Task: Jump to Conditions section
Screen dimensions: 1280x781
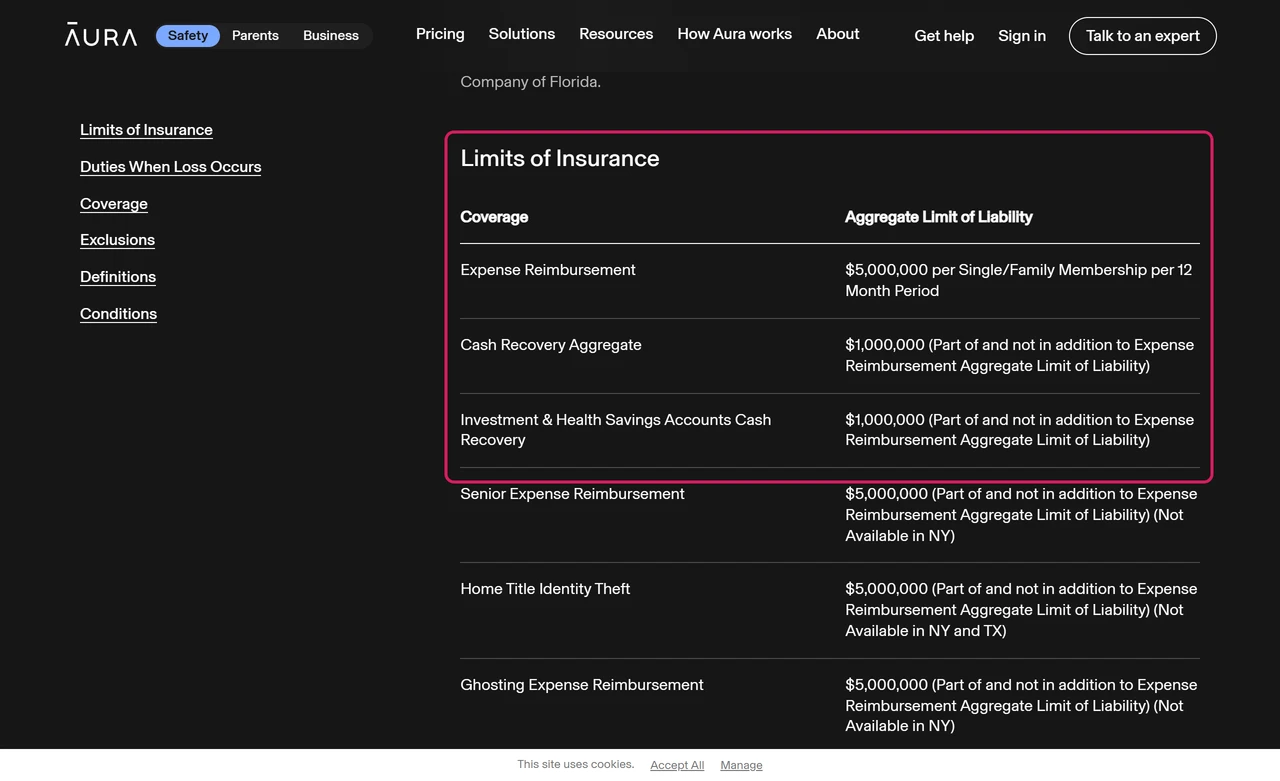Action: click(118, 314)
